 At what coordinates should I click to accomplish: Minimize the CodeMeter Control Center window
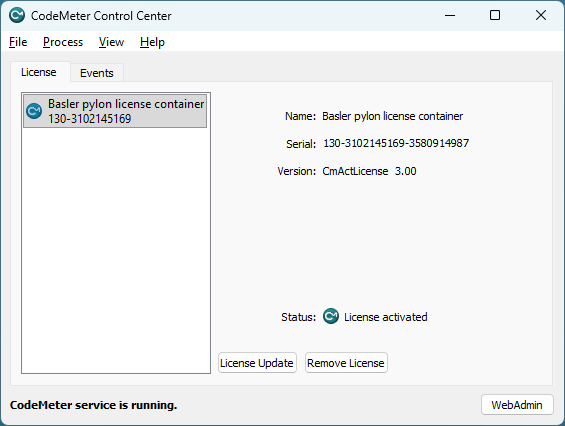point(450,15)
